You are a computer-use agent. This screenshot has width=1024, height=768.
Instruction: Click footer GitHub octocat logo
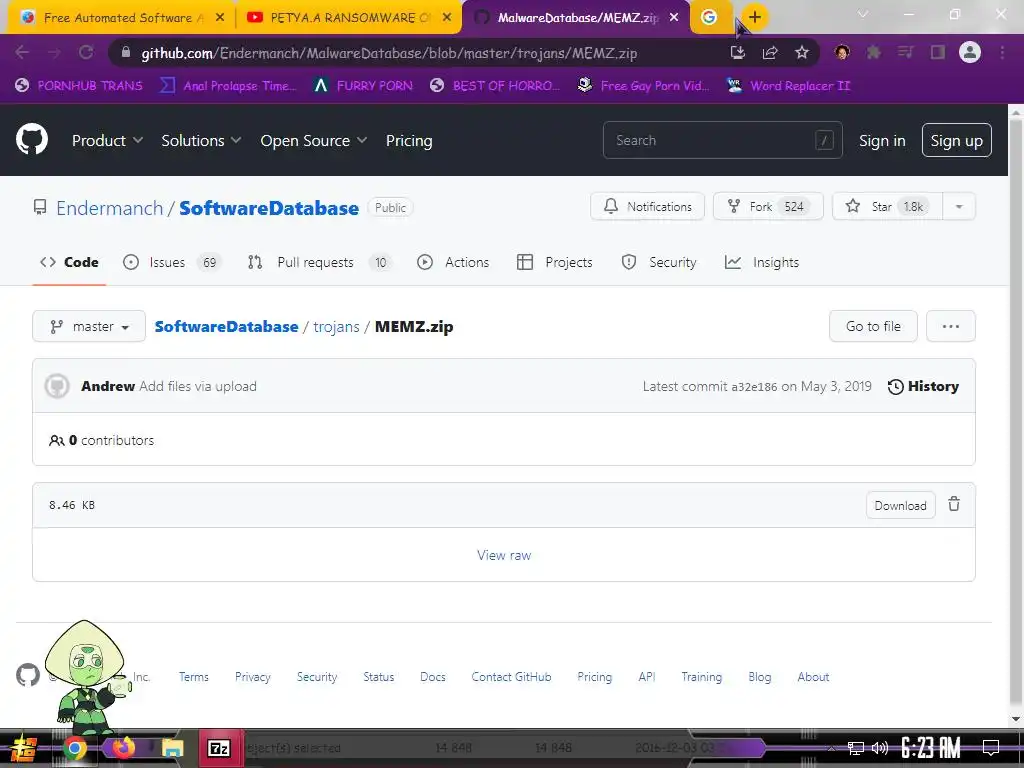(28, 675)
